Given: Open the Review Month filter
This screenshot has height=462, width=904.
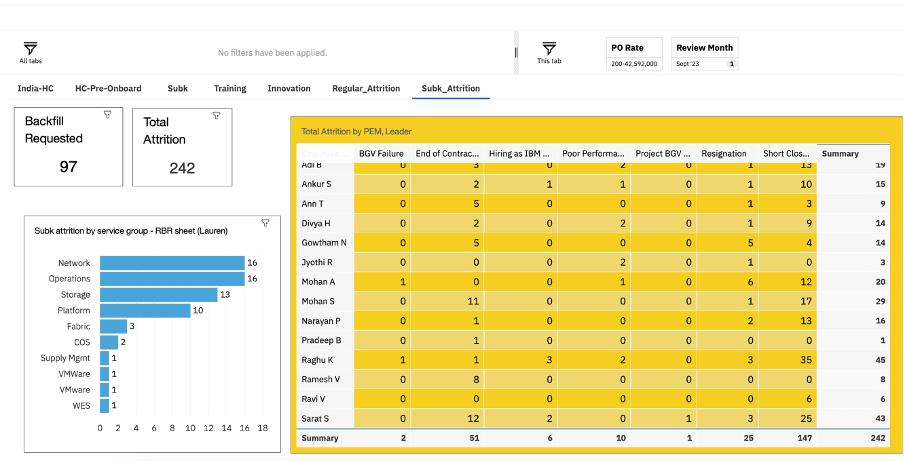Looking at the screenshot, I should tap(705, 54).
